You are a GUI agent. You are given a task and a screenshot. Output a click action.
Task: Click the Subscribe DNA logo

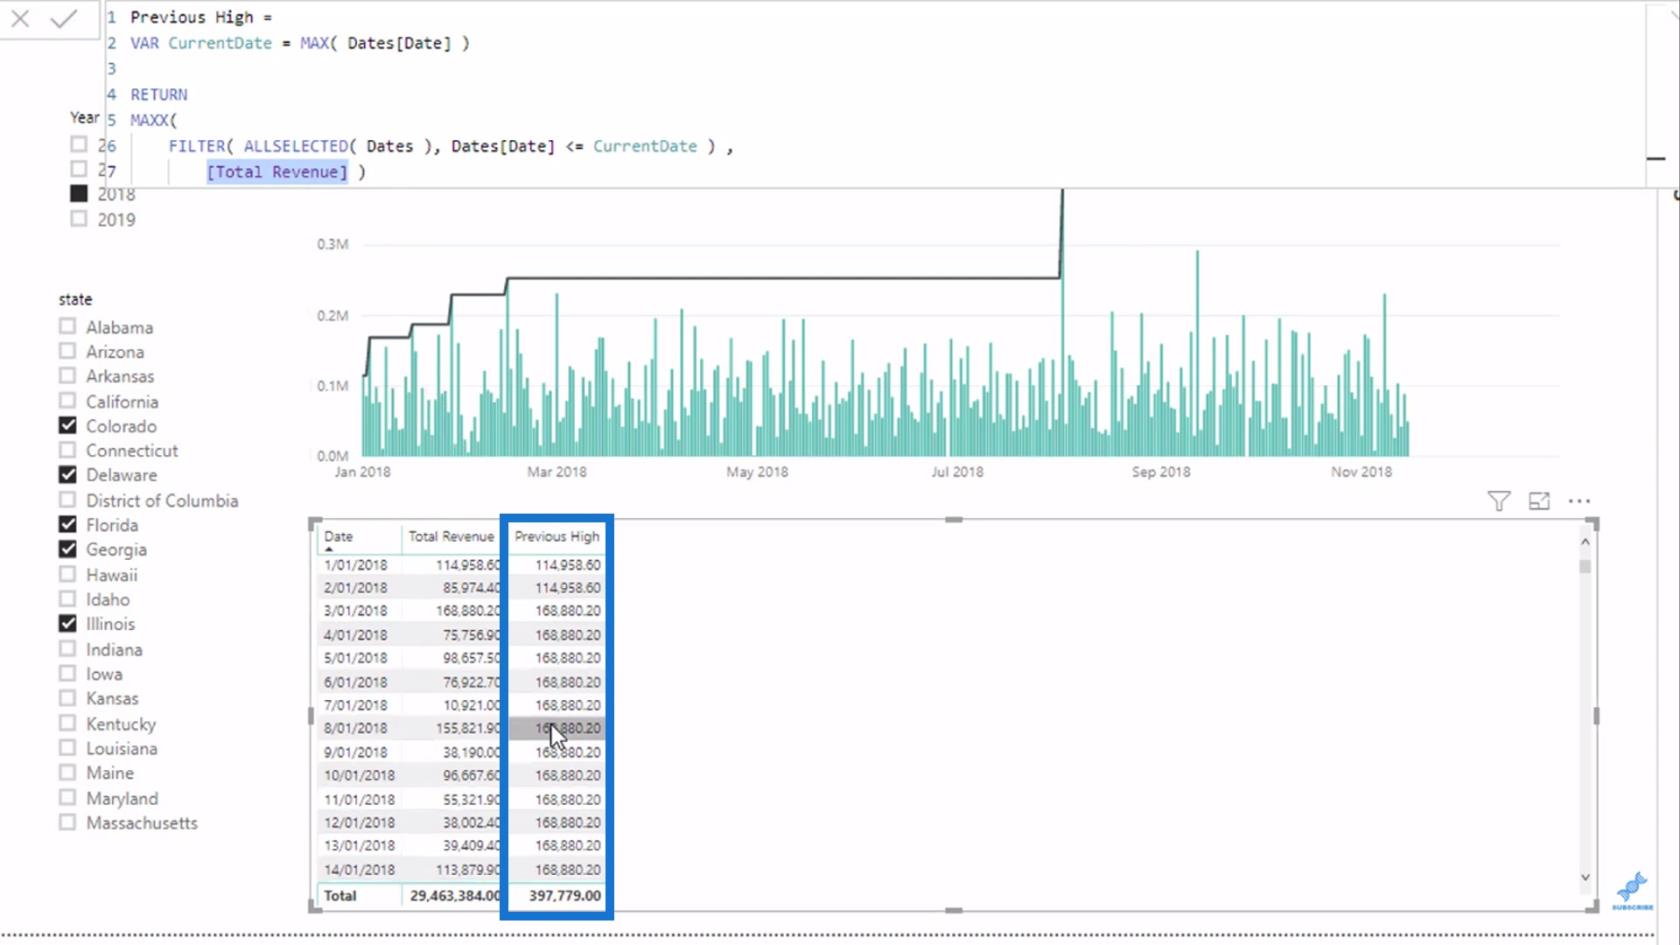coord(1632,890)
